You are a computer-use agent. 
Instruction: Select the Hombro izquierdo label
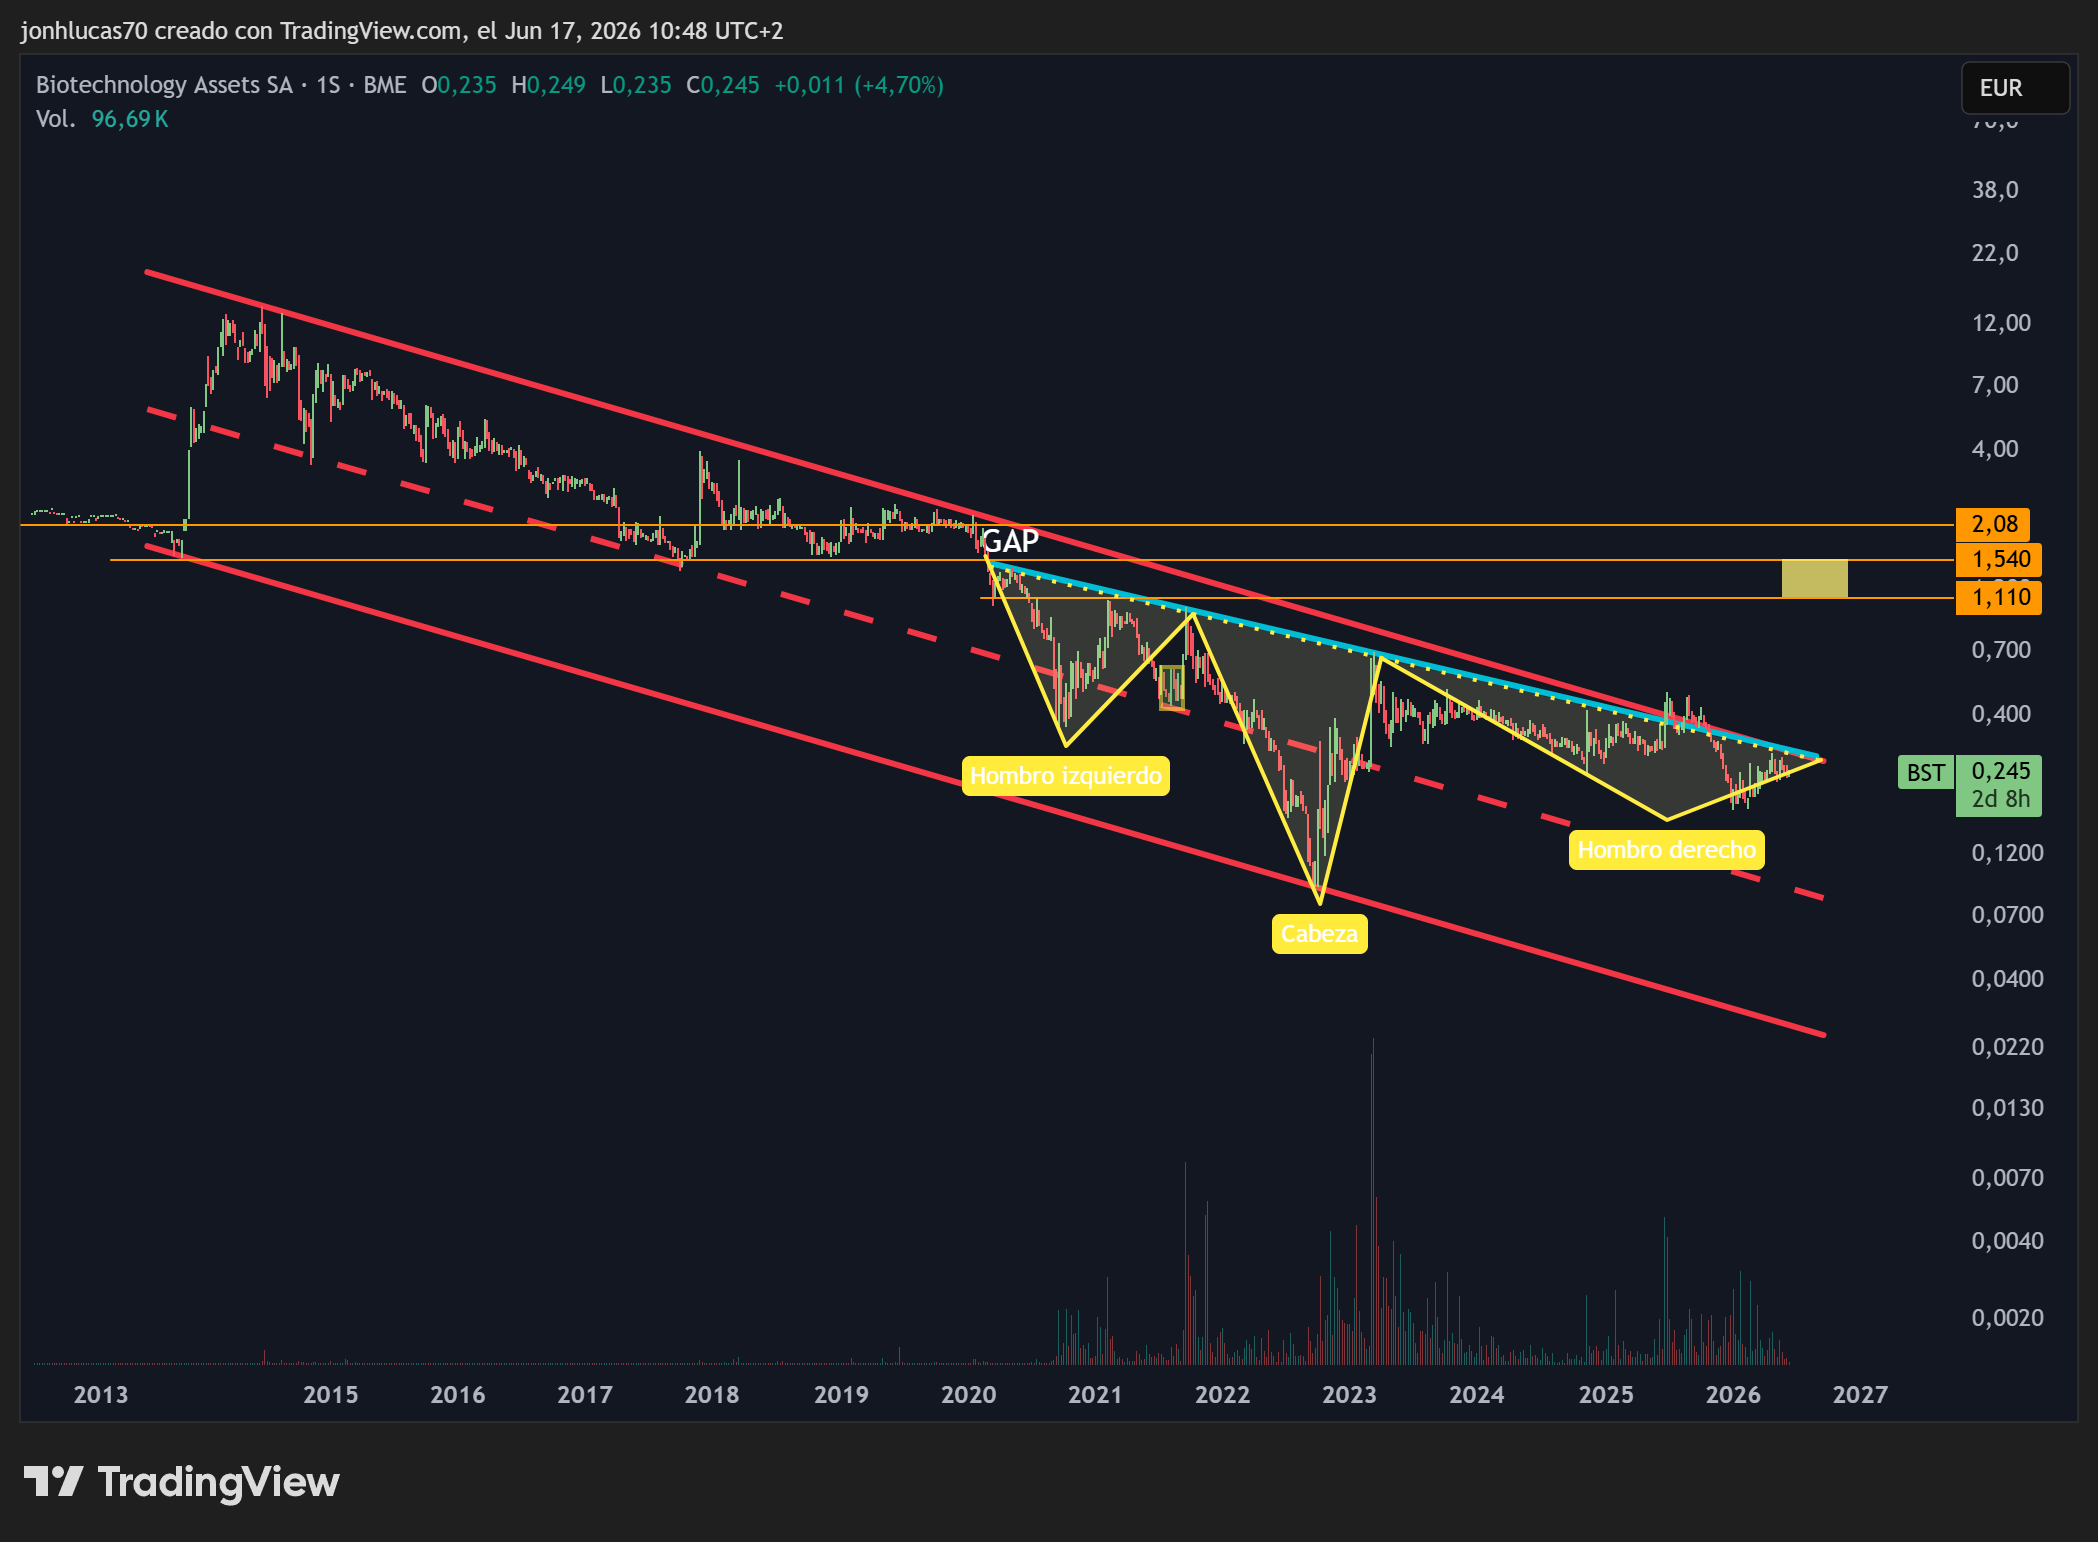click(x=1065, y=776)
